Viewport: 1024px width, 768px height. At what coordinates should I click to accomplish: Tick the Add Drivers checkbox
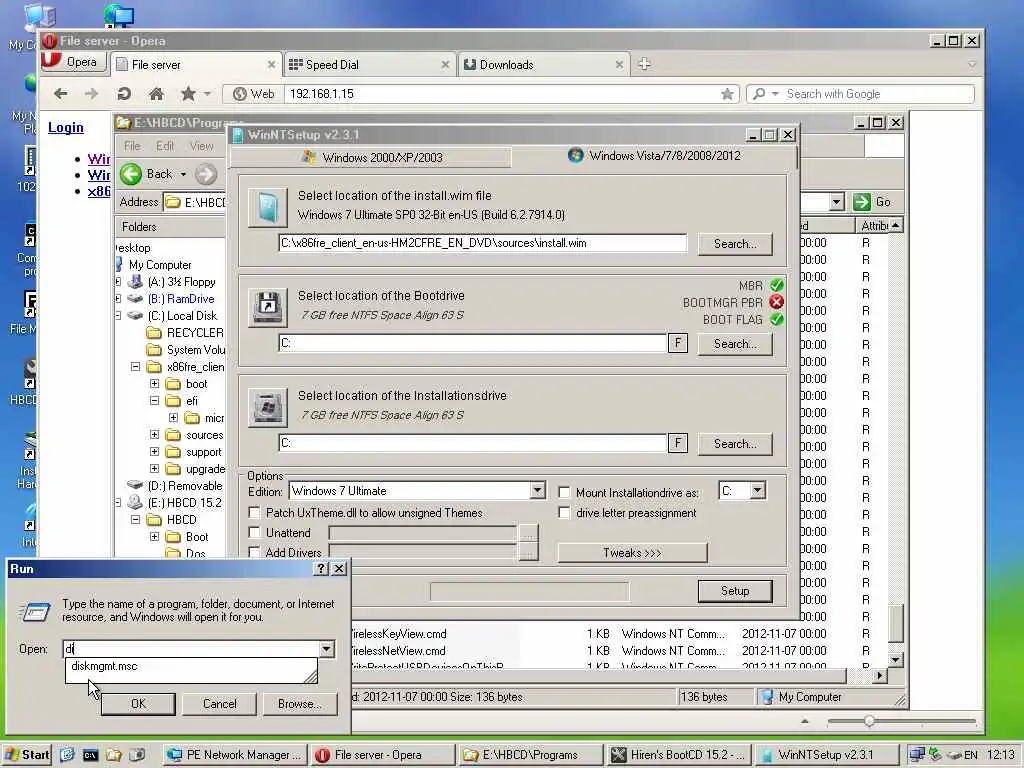[255, 552]
